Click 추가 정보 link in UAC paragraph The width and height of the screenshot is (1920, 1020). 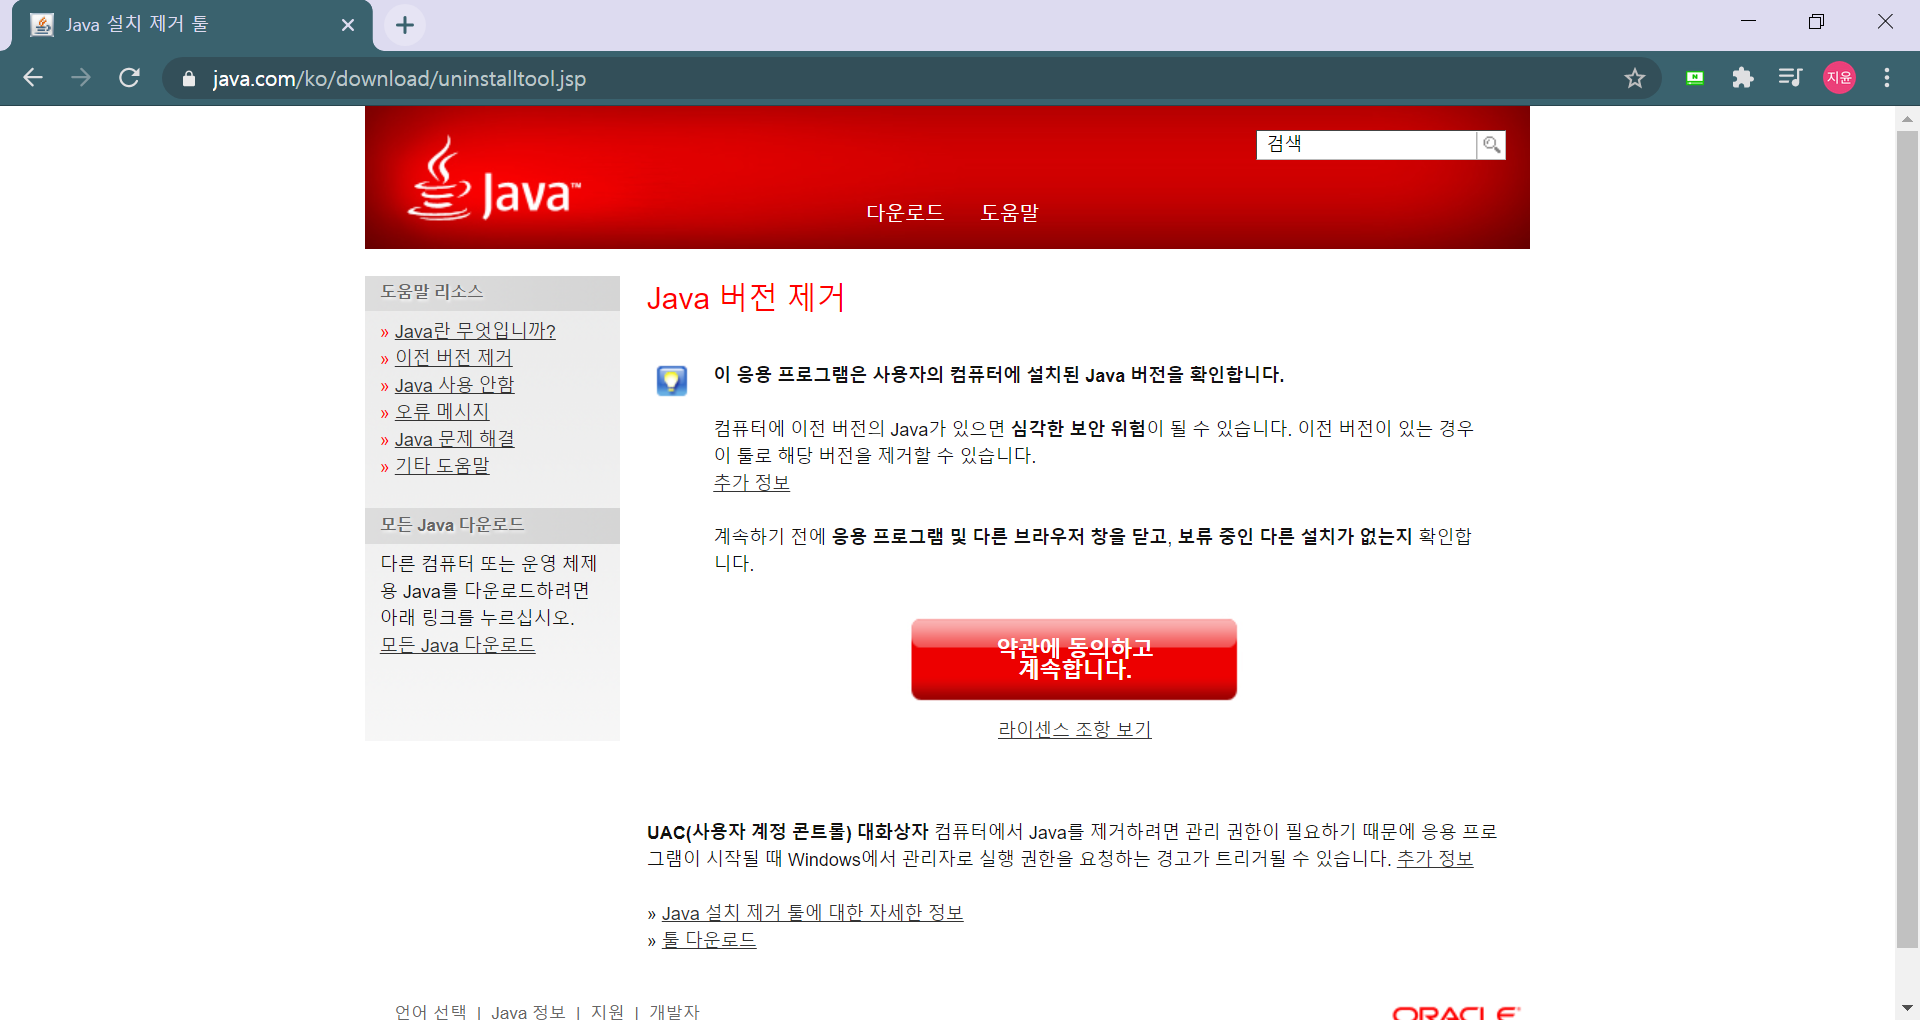tap(1435, 859)
